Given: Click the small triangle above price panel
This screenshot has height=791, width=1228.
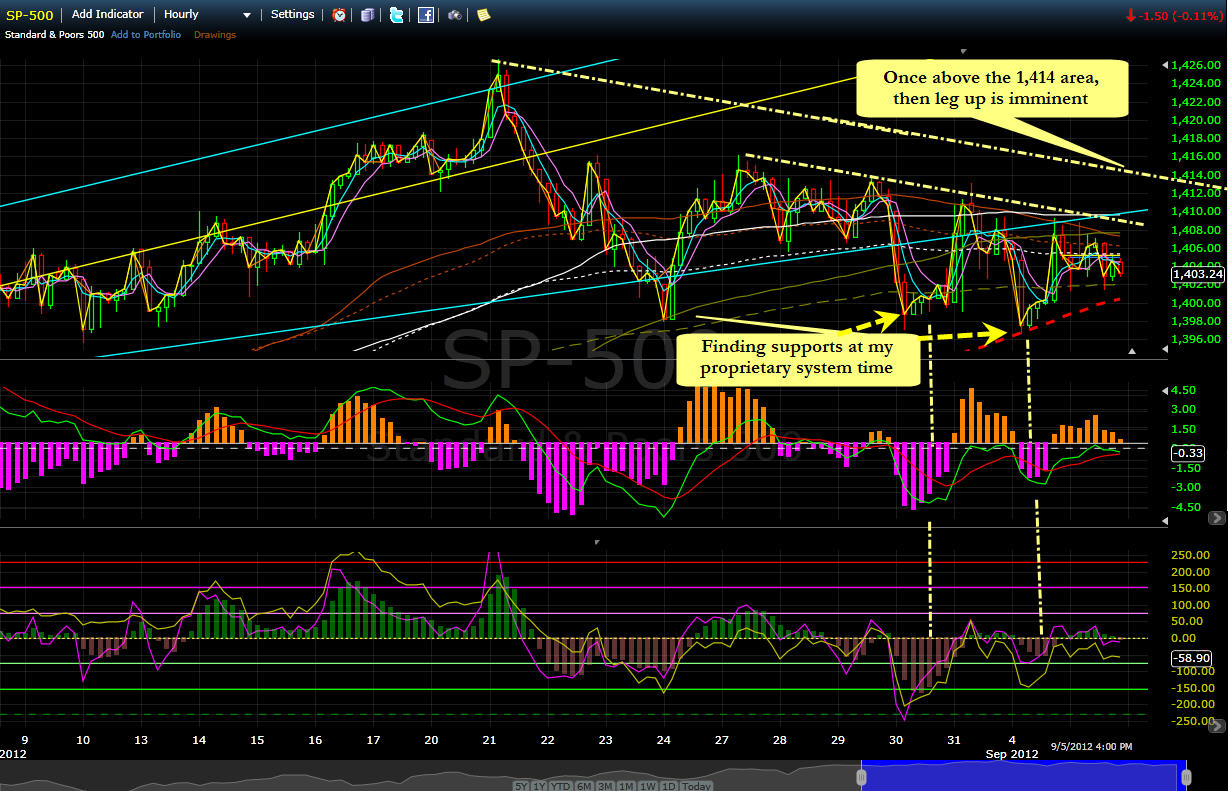Looking at the screenshot, I should click(x=964, y=50).
